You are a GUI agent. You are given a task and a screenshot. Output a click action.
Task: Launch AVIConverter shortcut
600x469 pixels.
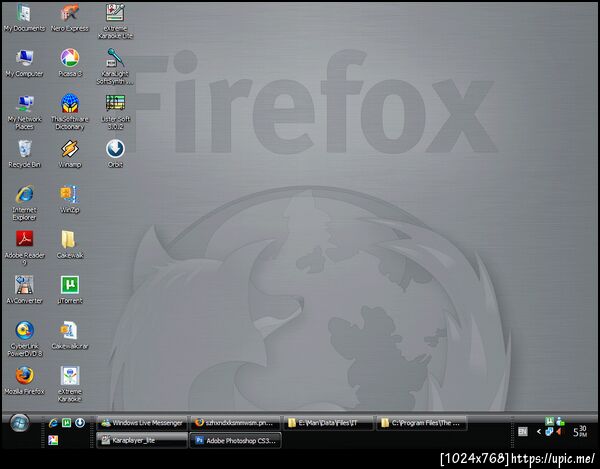[x=24, y=290]
